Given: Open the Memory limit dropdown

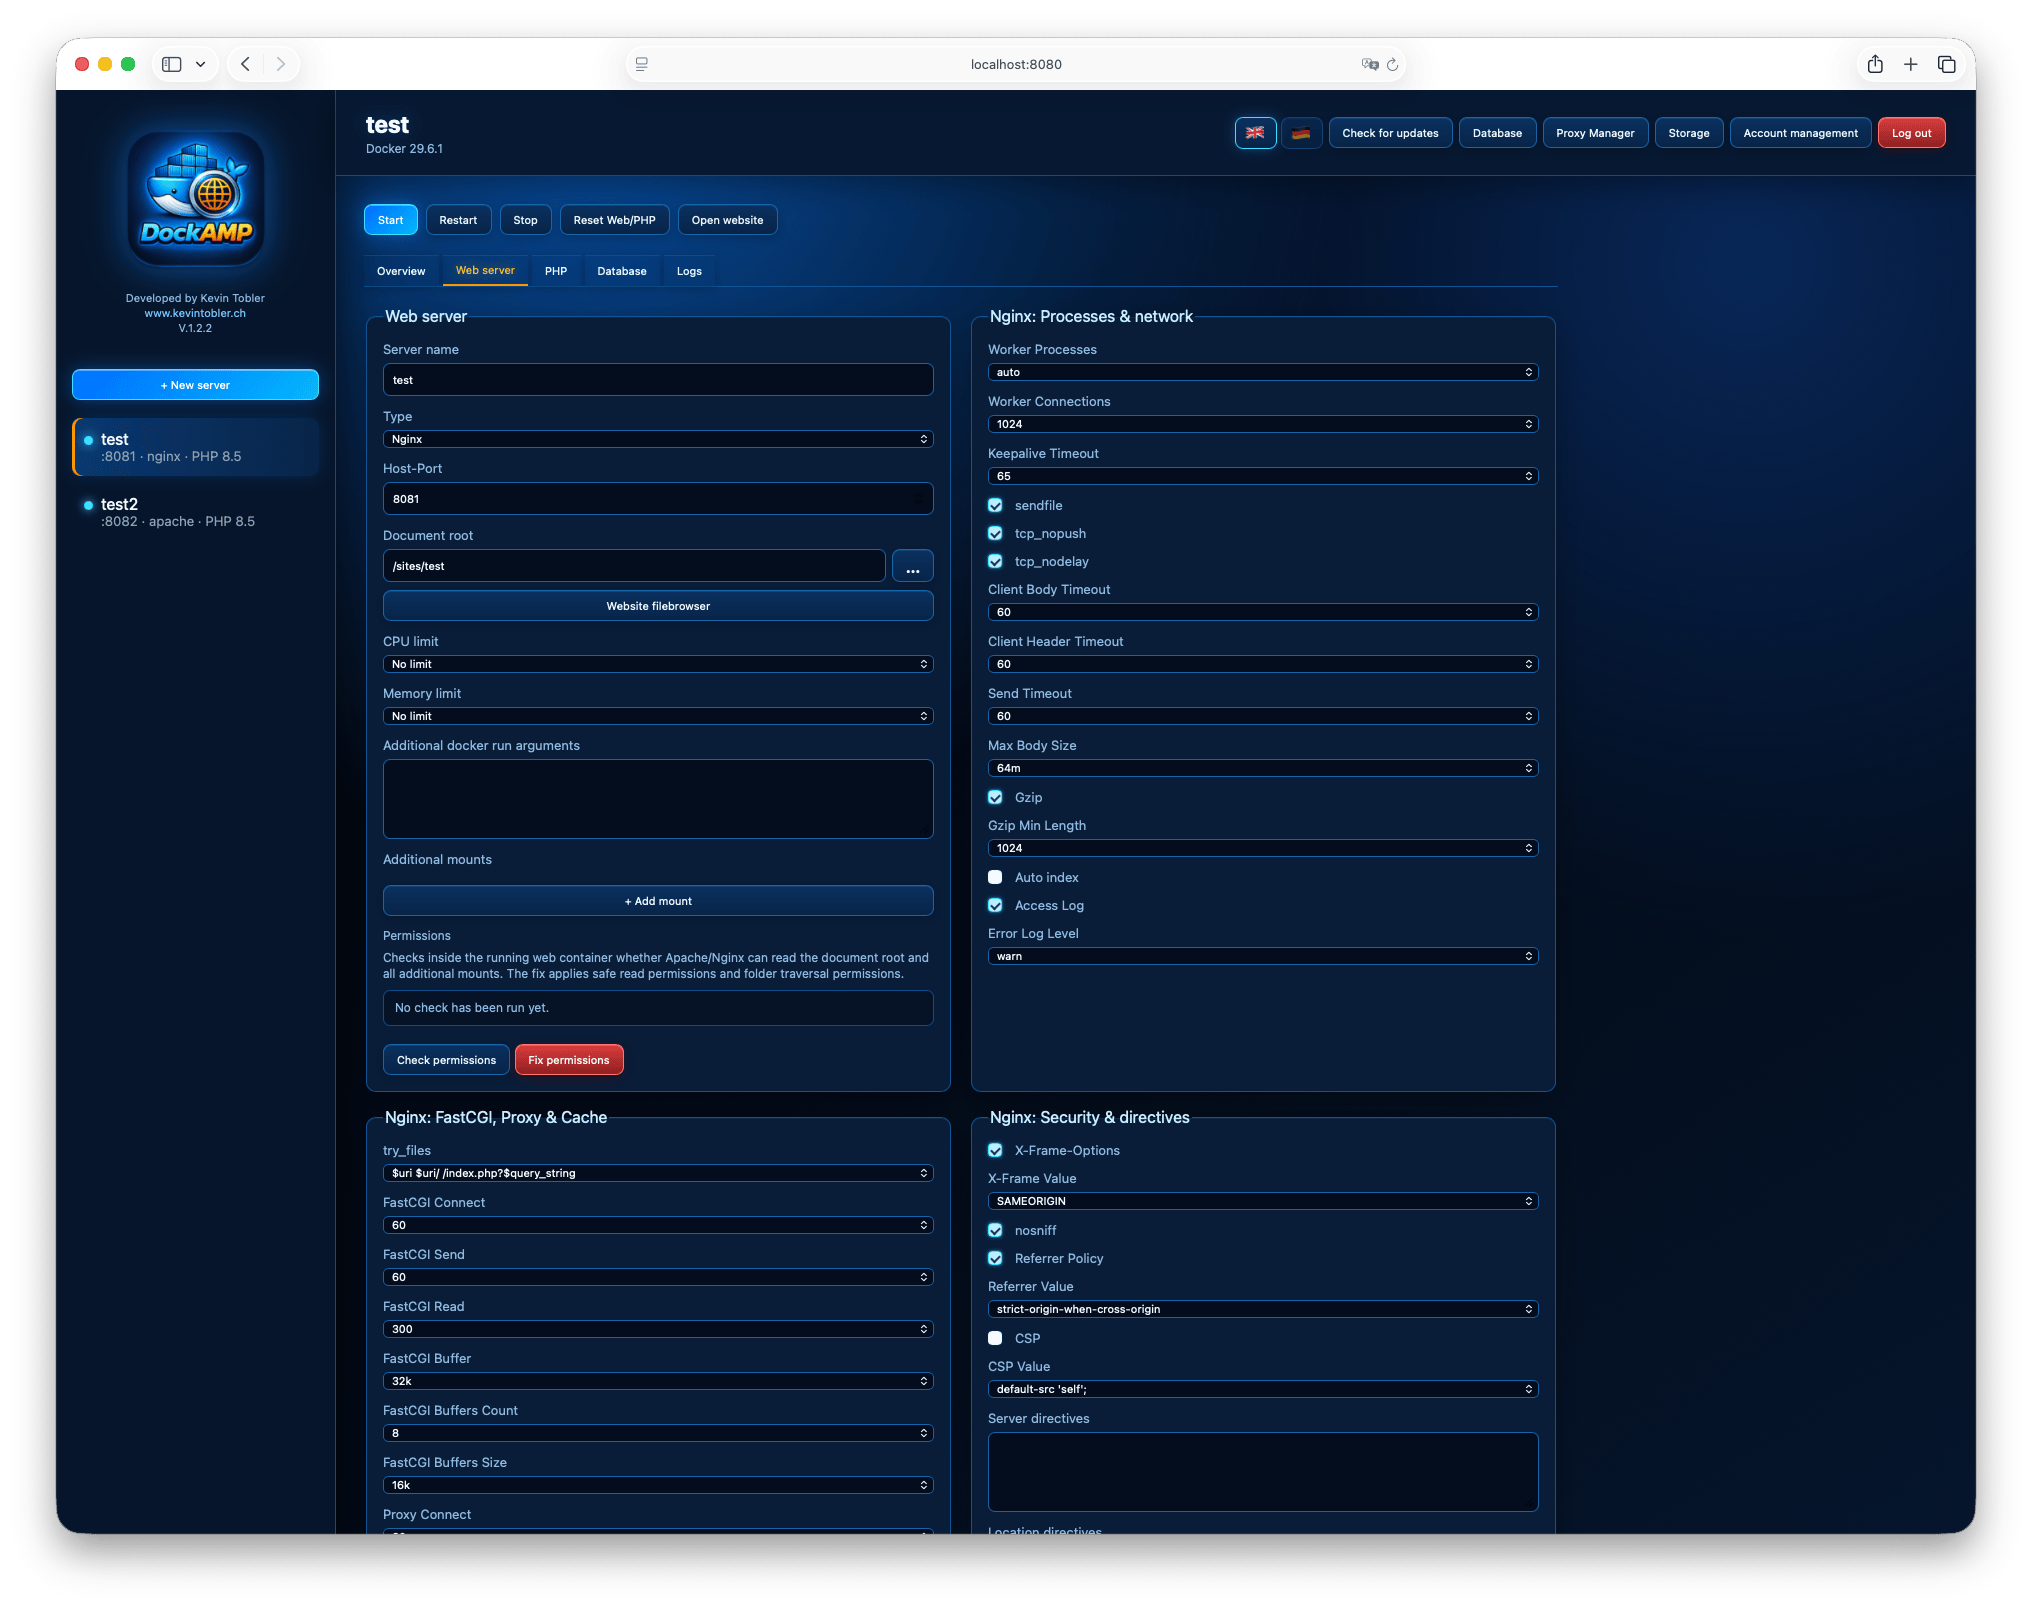Looking at the screenshot, I should 658,716.
